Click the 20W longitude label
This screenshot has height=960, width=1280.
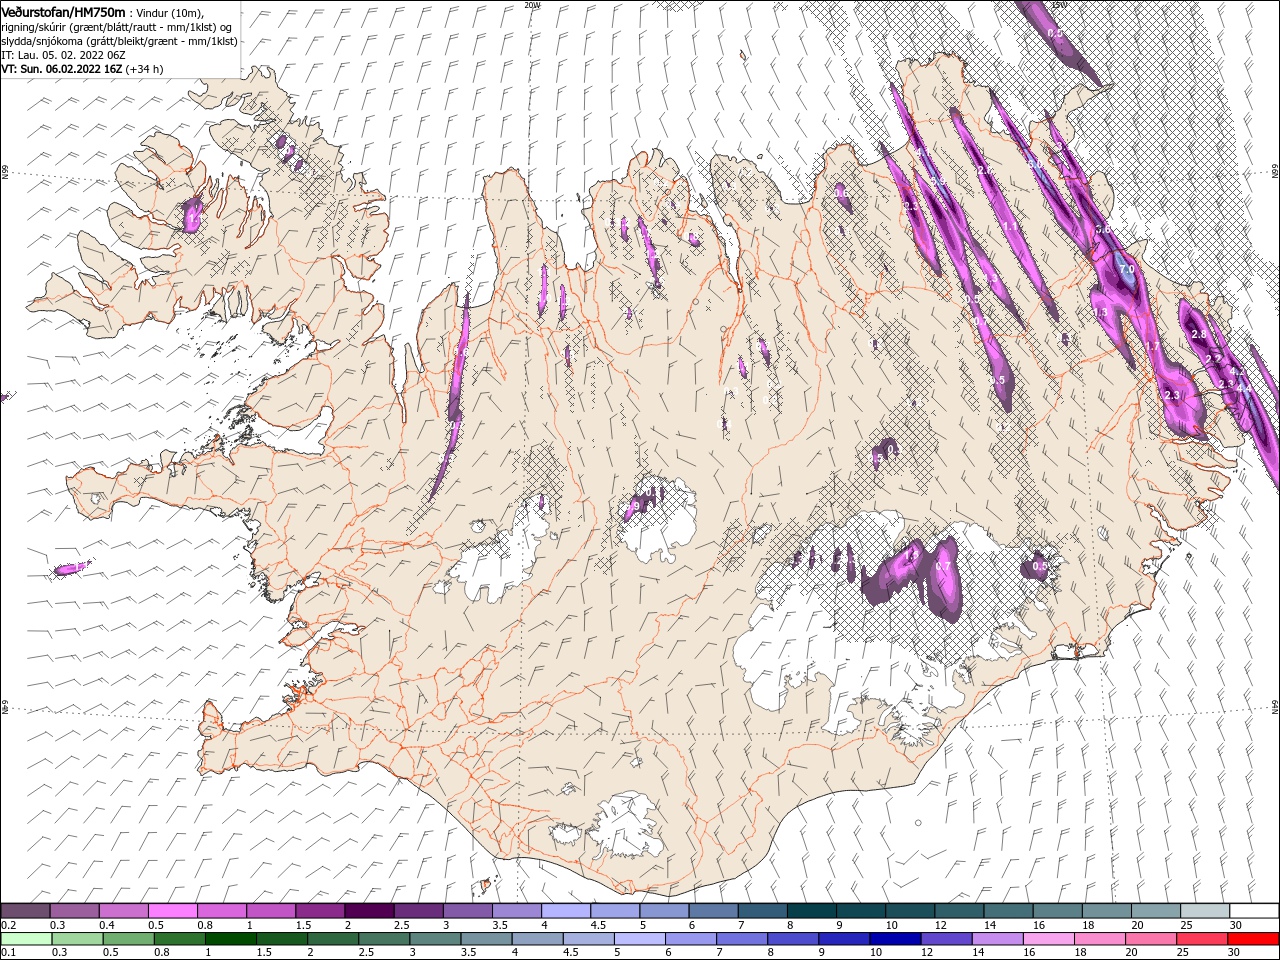click(532, 5)
